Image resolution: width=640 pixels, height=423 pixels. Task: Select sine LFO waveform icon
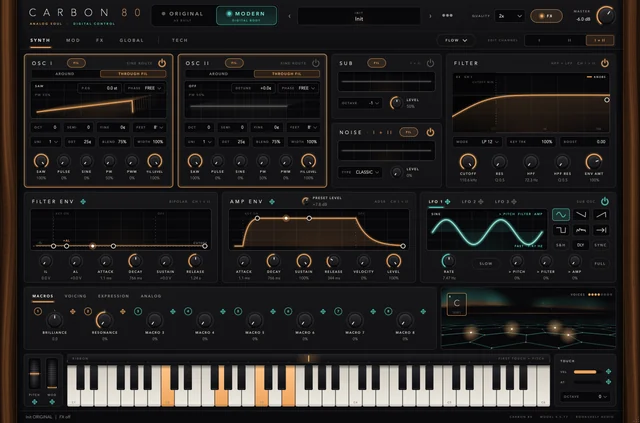(x=561, y=215)
